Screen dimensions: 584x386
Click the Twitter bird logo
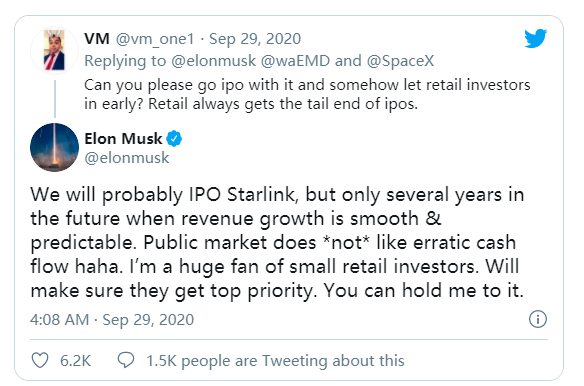click(x=535, y=38)
